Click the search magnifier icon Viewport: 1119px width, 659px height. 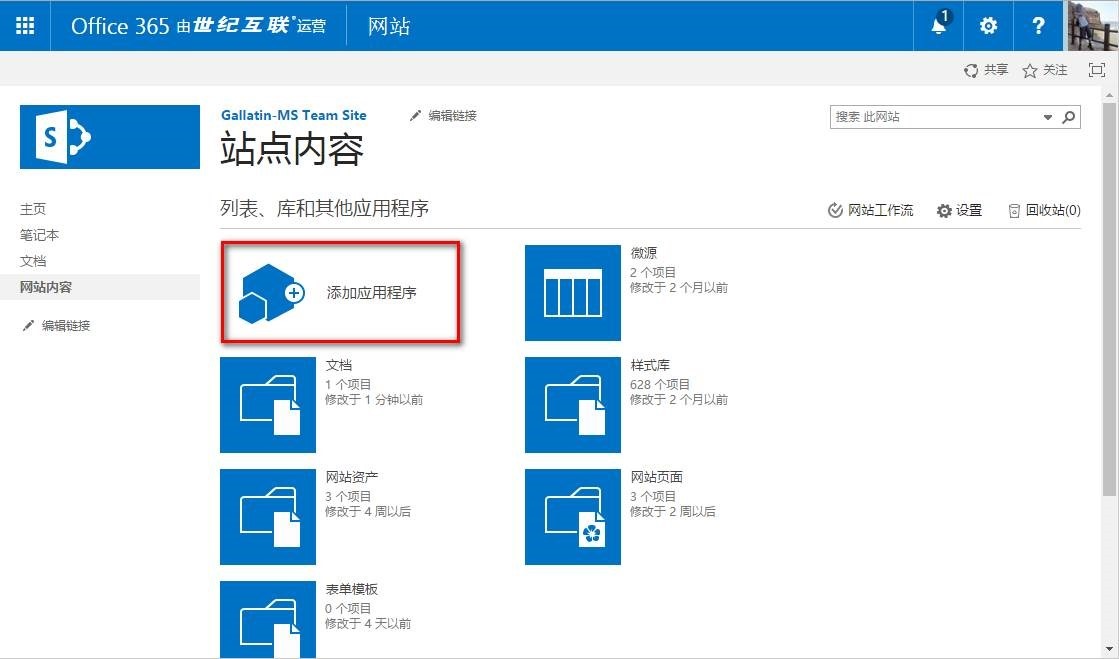coord(1068,117)
